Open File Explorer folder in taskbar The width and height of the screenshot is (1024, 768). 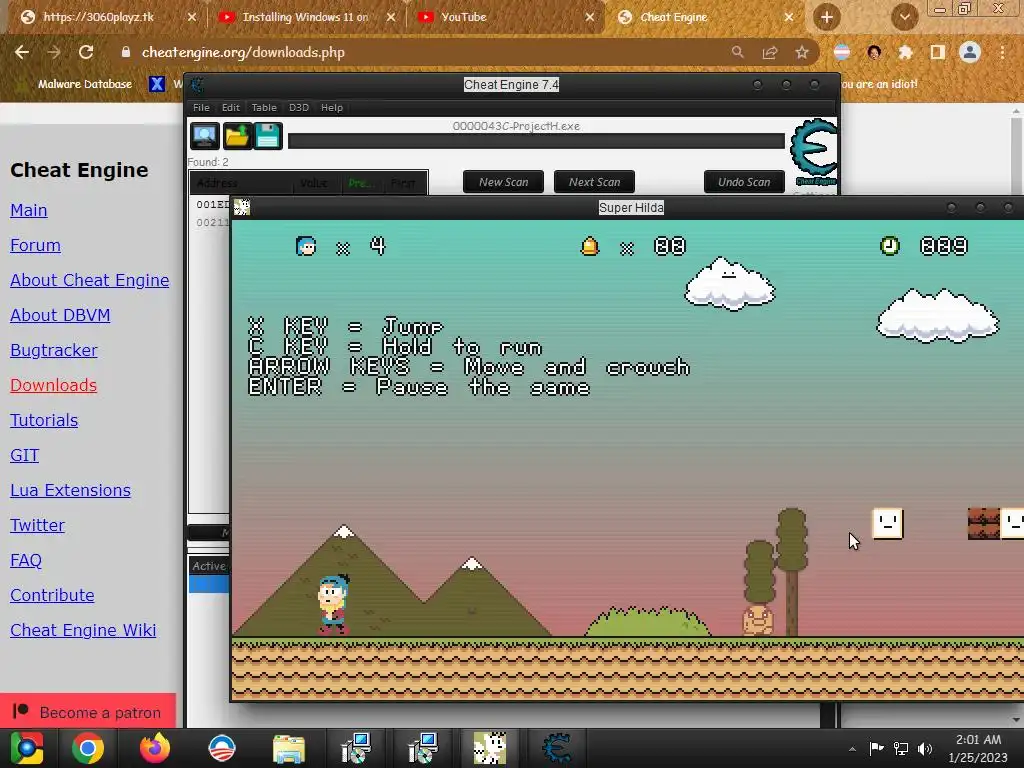coord(289,748)
